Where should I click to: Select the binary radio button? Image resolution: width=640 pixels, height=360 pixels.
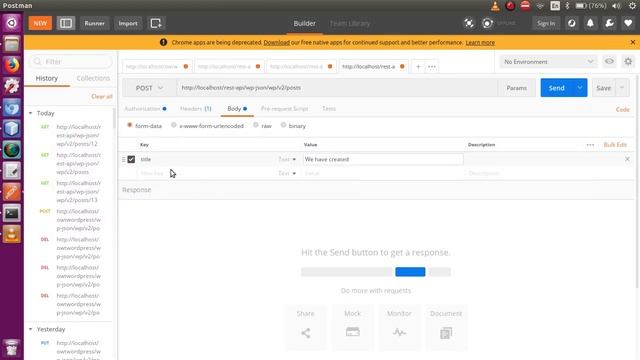(283, 125)
